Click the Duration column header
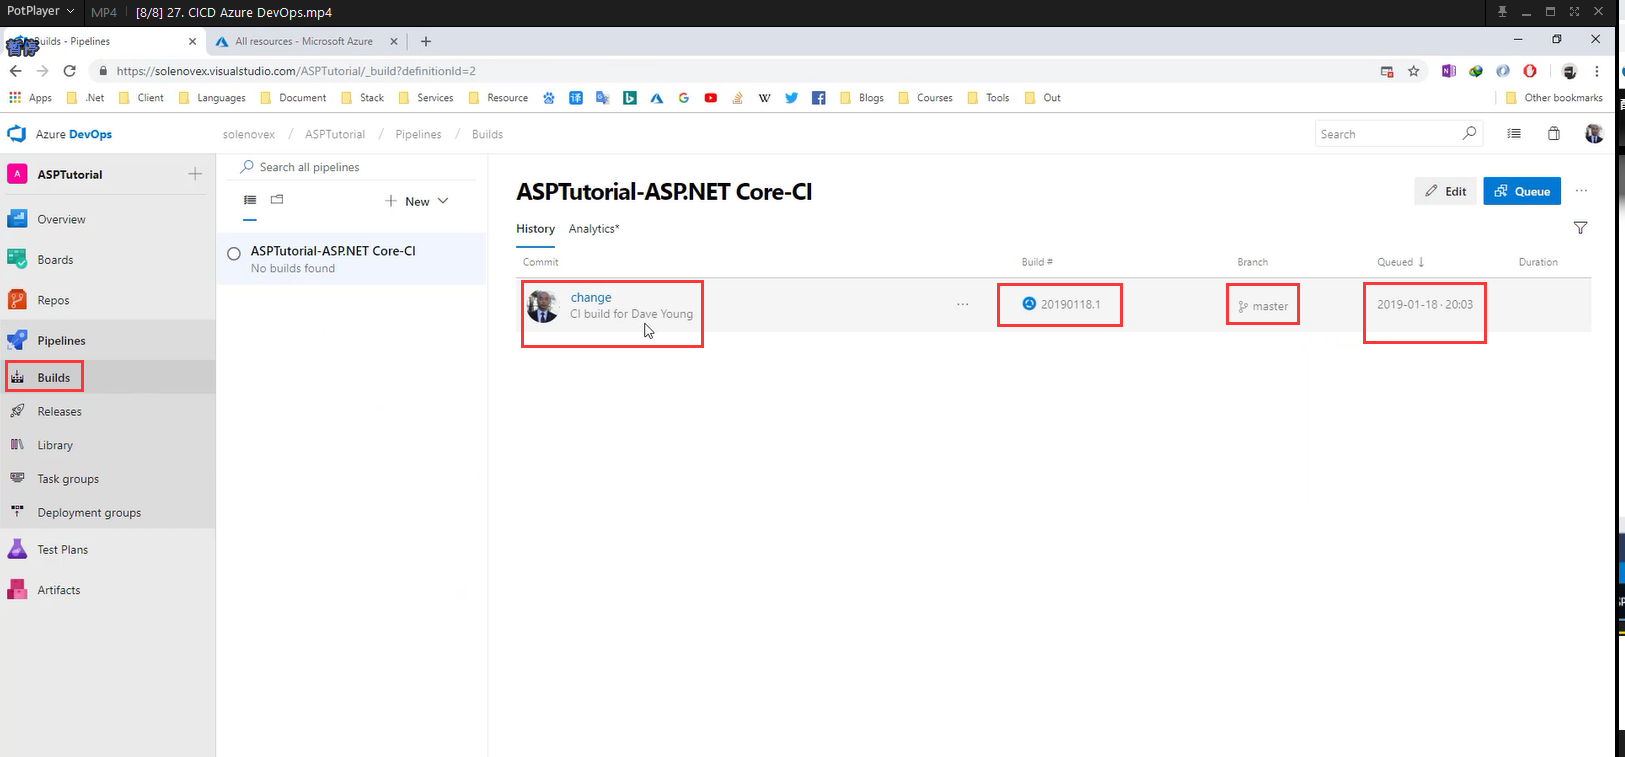 [1538, 262]
